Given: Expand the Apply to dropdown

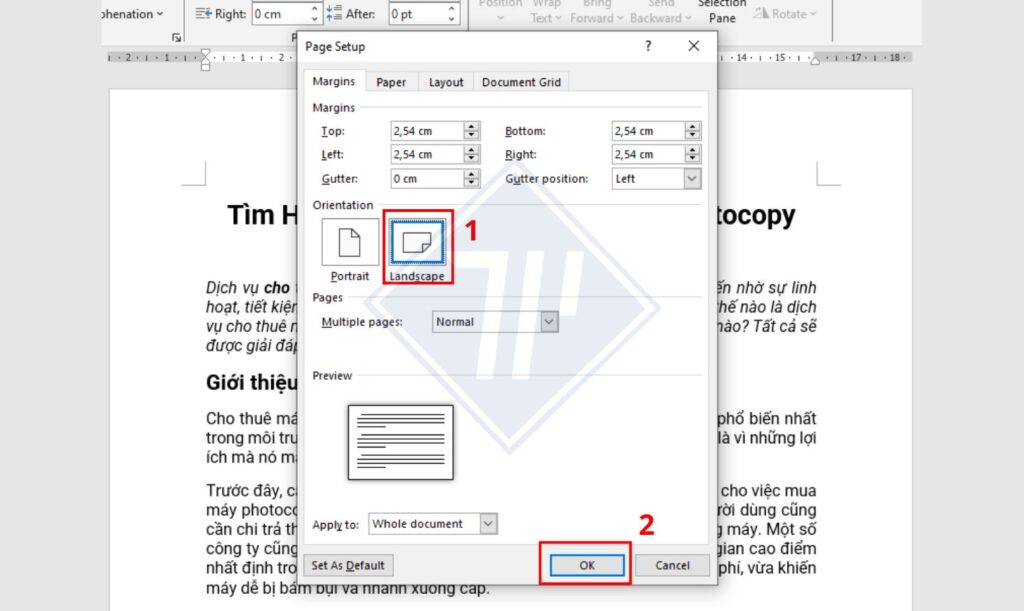Looking at the screenshot, I should tap(488, 524).
